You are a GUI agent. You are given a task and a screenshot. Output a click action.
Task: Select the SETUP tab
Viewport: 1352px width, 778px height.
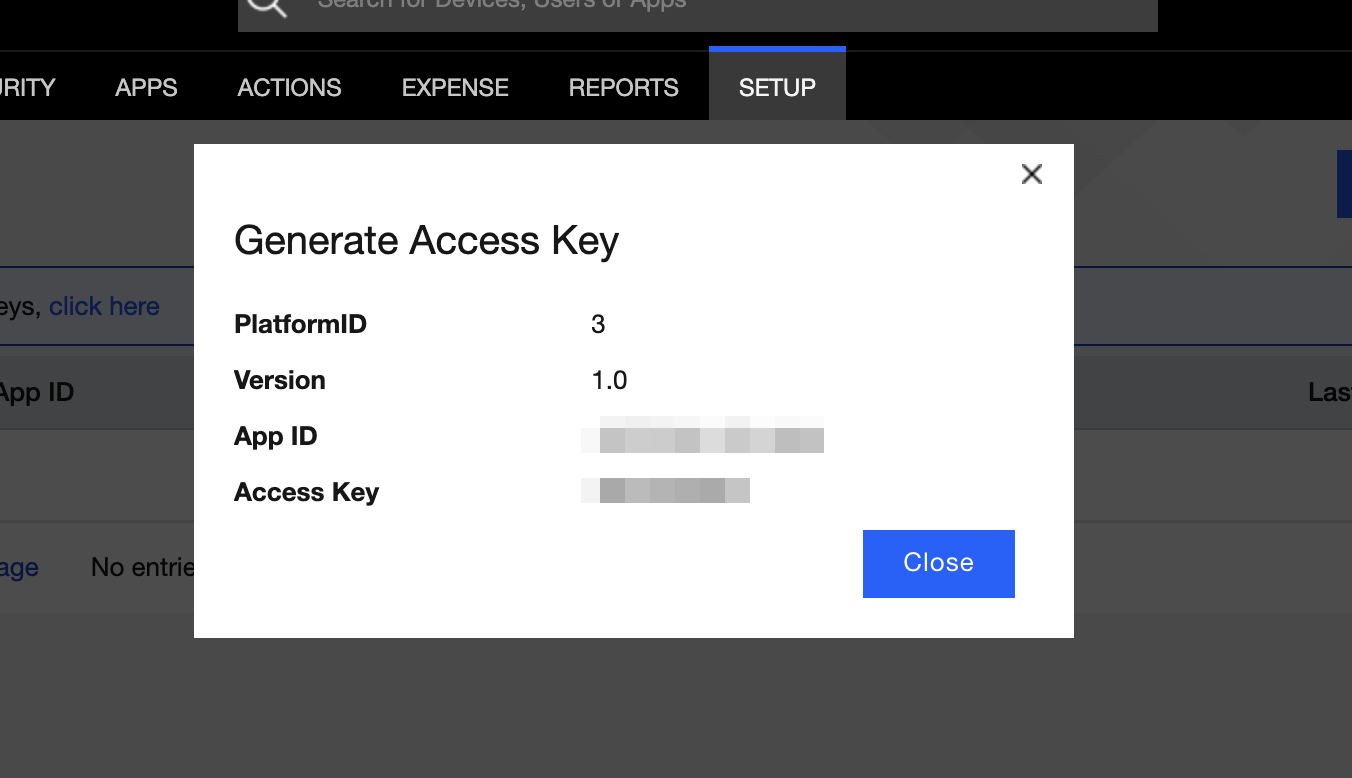click(x=777, y=88)
